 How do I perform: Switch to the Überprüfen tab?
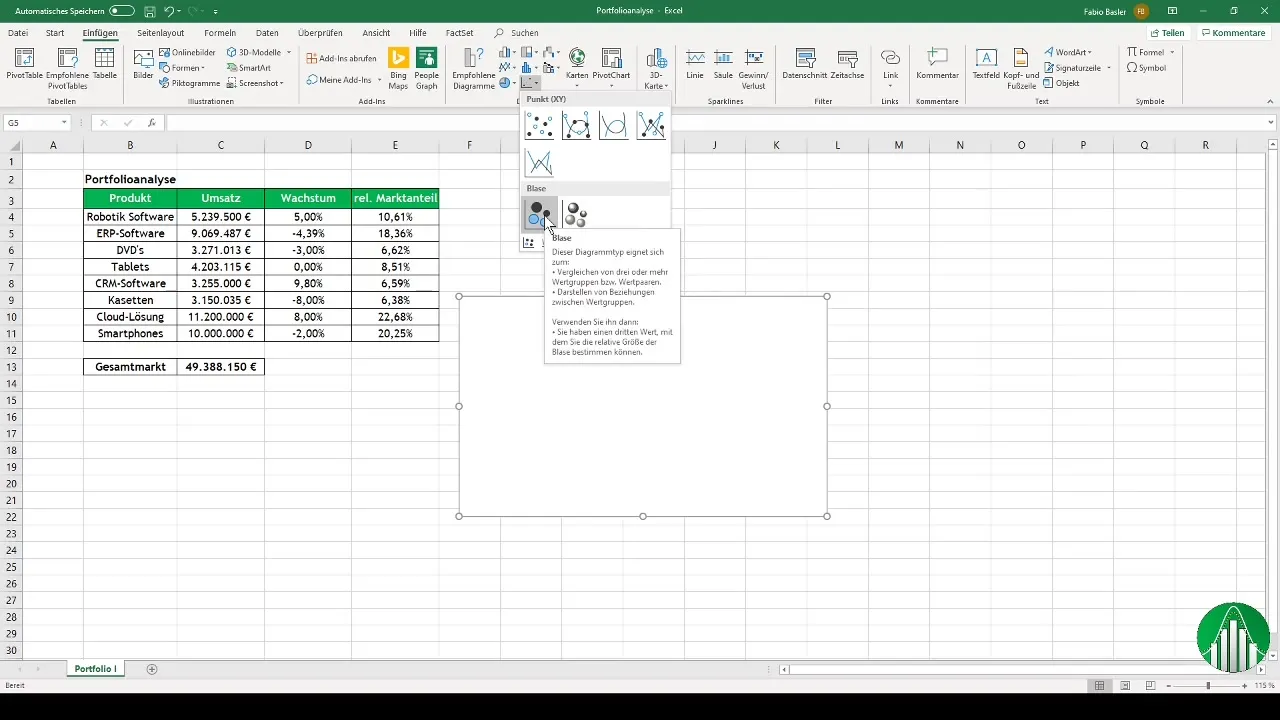tap(320, 33)
